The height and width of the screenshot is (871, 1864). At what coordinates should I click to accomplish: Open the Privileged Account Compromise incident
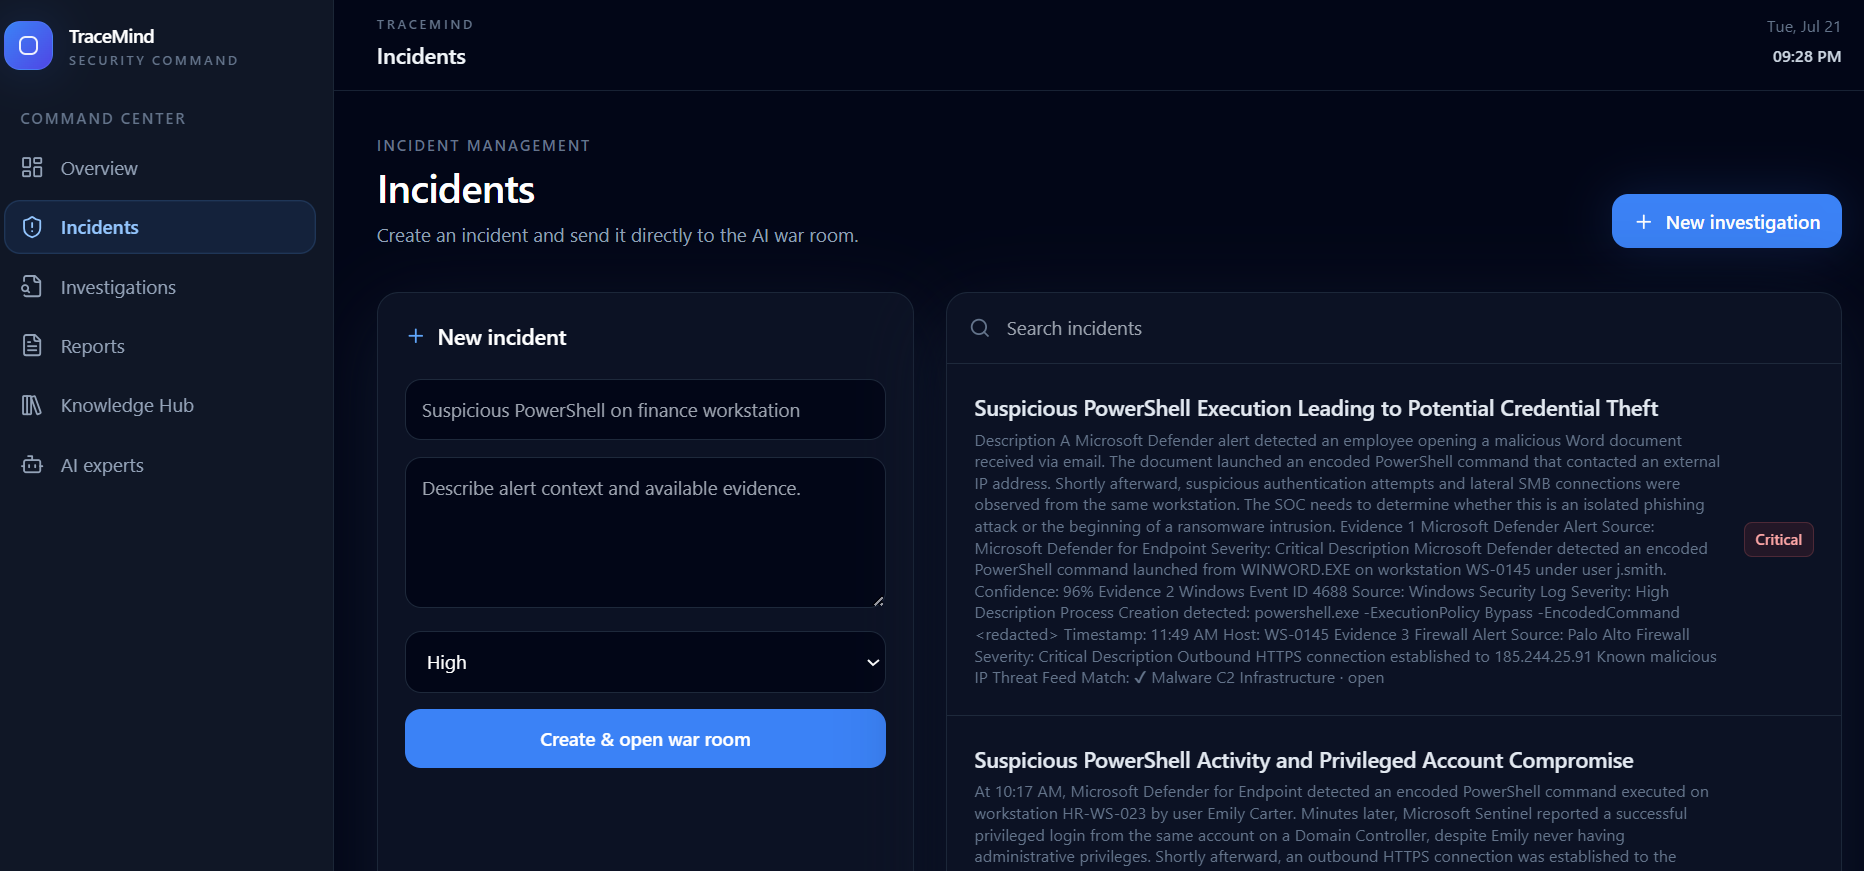pos(1303,760)
